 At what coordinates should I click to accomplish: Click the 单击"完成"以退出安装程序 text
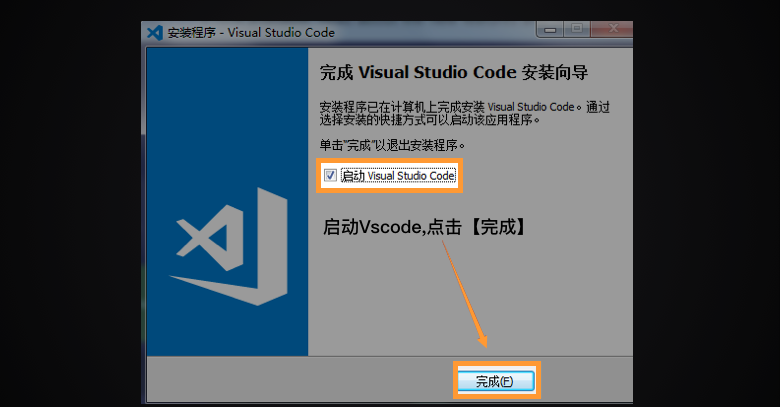click(x=392, y=145)
